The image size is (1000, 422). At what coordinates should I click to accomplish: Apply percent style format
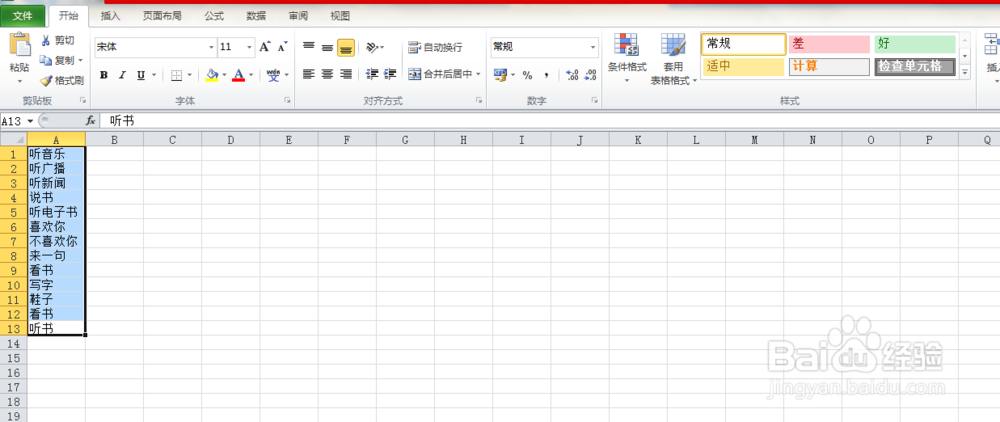(527, 75)
